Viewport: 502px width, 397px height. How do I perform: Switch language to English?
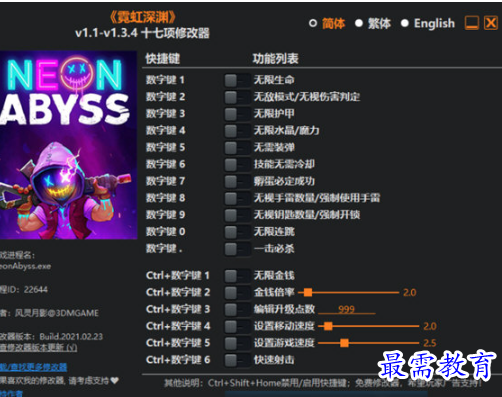coord(405,23)
